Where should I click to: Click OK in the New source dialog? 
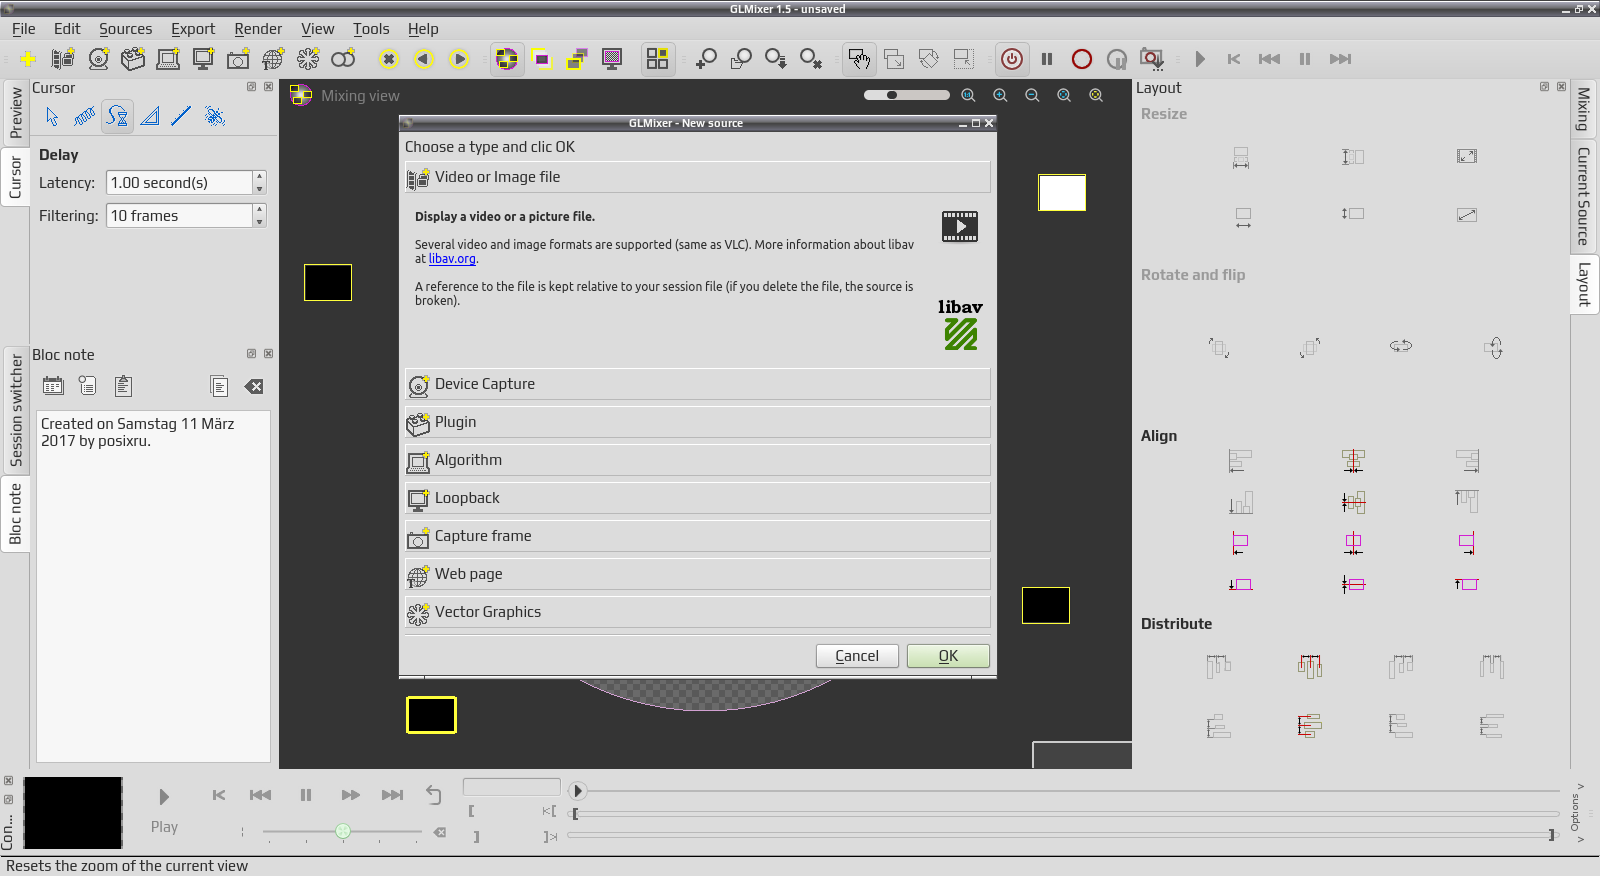(948, 656)
